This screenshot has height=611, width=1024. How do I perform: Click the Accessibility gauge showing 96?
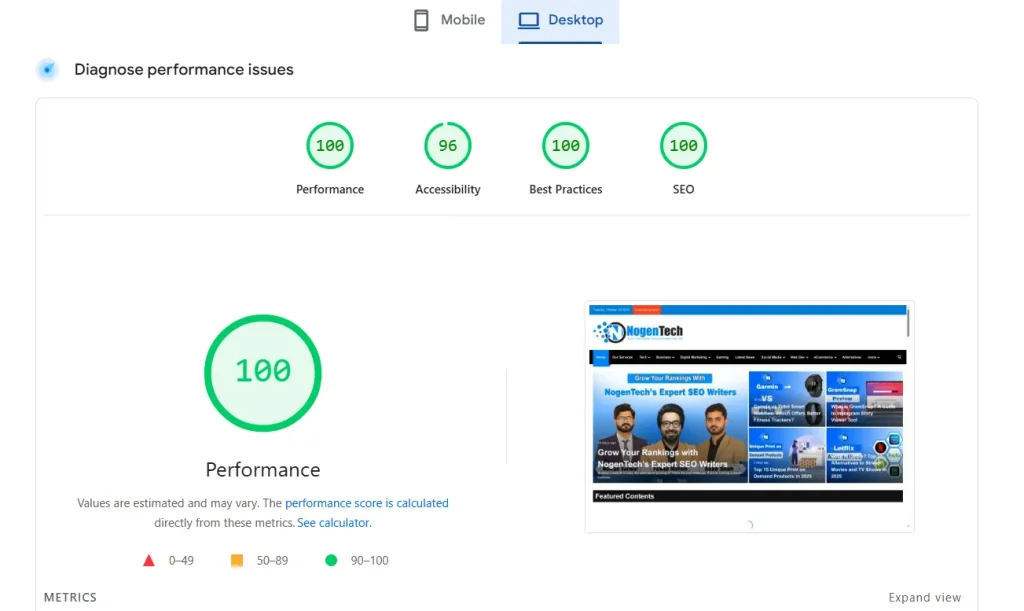[x=447, y=145]
